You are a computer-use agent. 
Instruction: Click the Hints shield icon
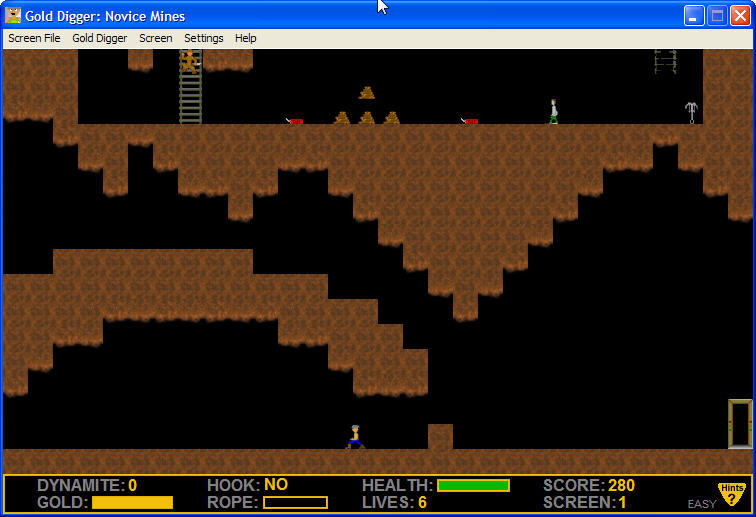(x=732, y=493)
